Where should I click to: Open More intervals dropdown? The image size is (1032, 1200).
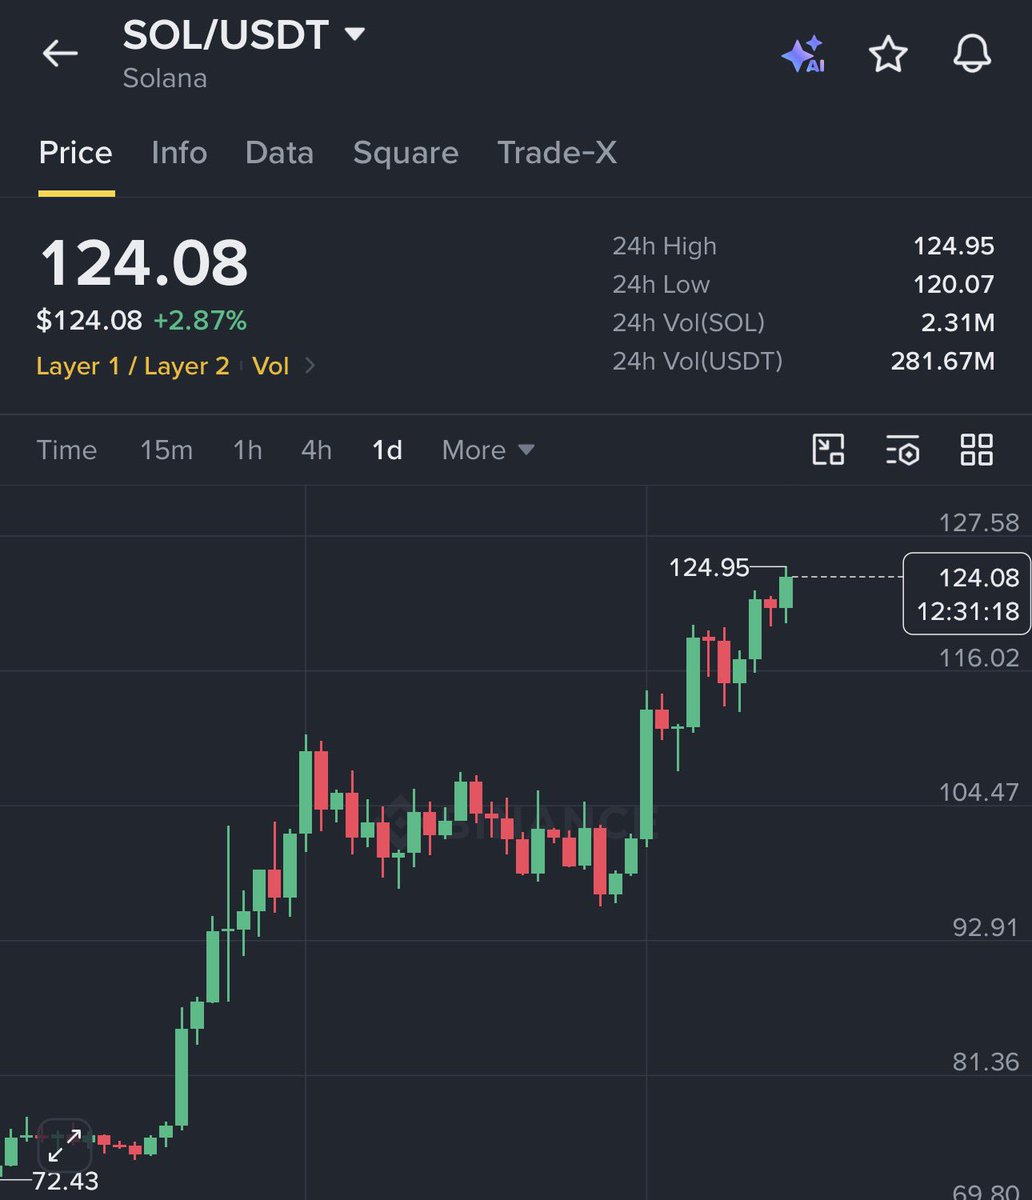[x=488, y=450]
